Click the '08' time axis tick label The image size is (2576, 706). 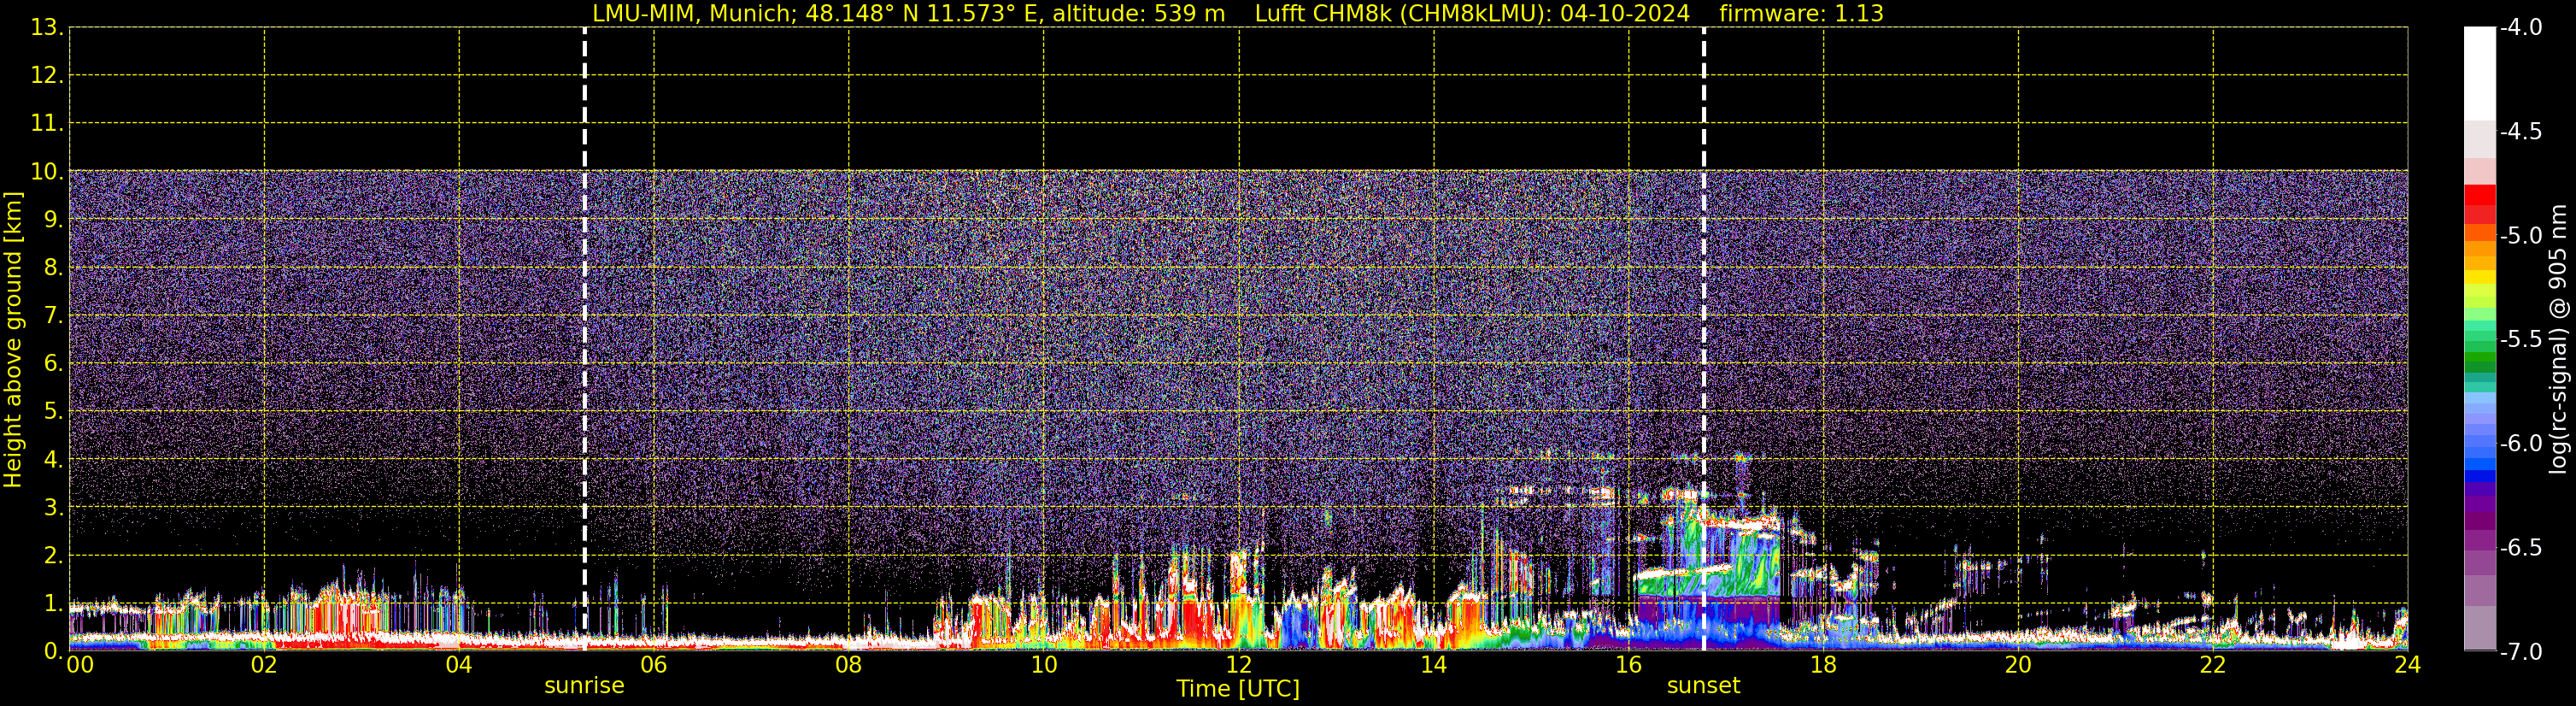tap(849, 665)
